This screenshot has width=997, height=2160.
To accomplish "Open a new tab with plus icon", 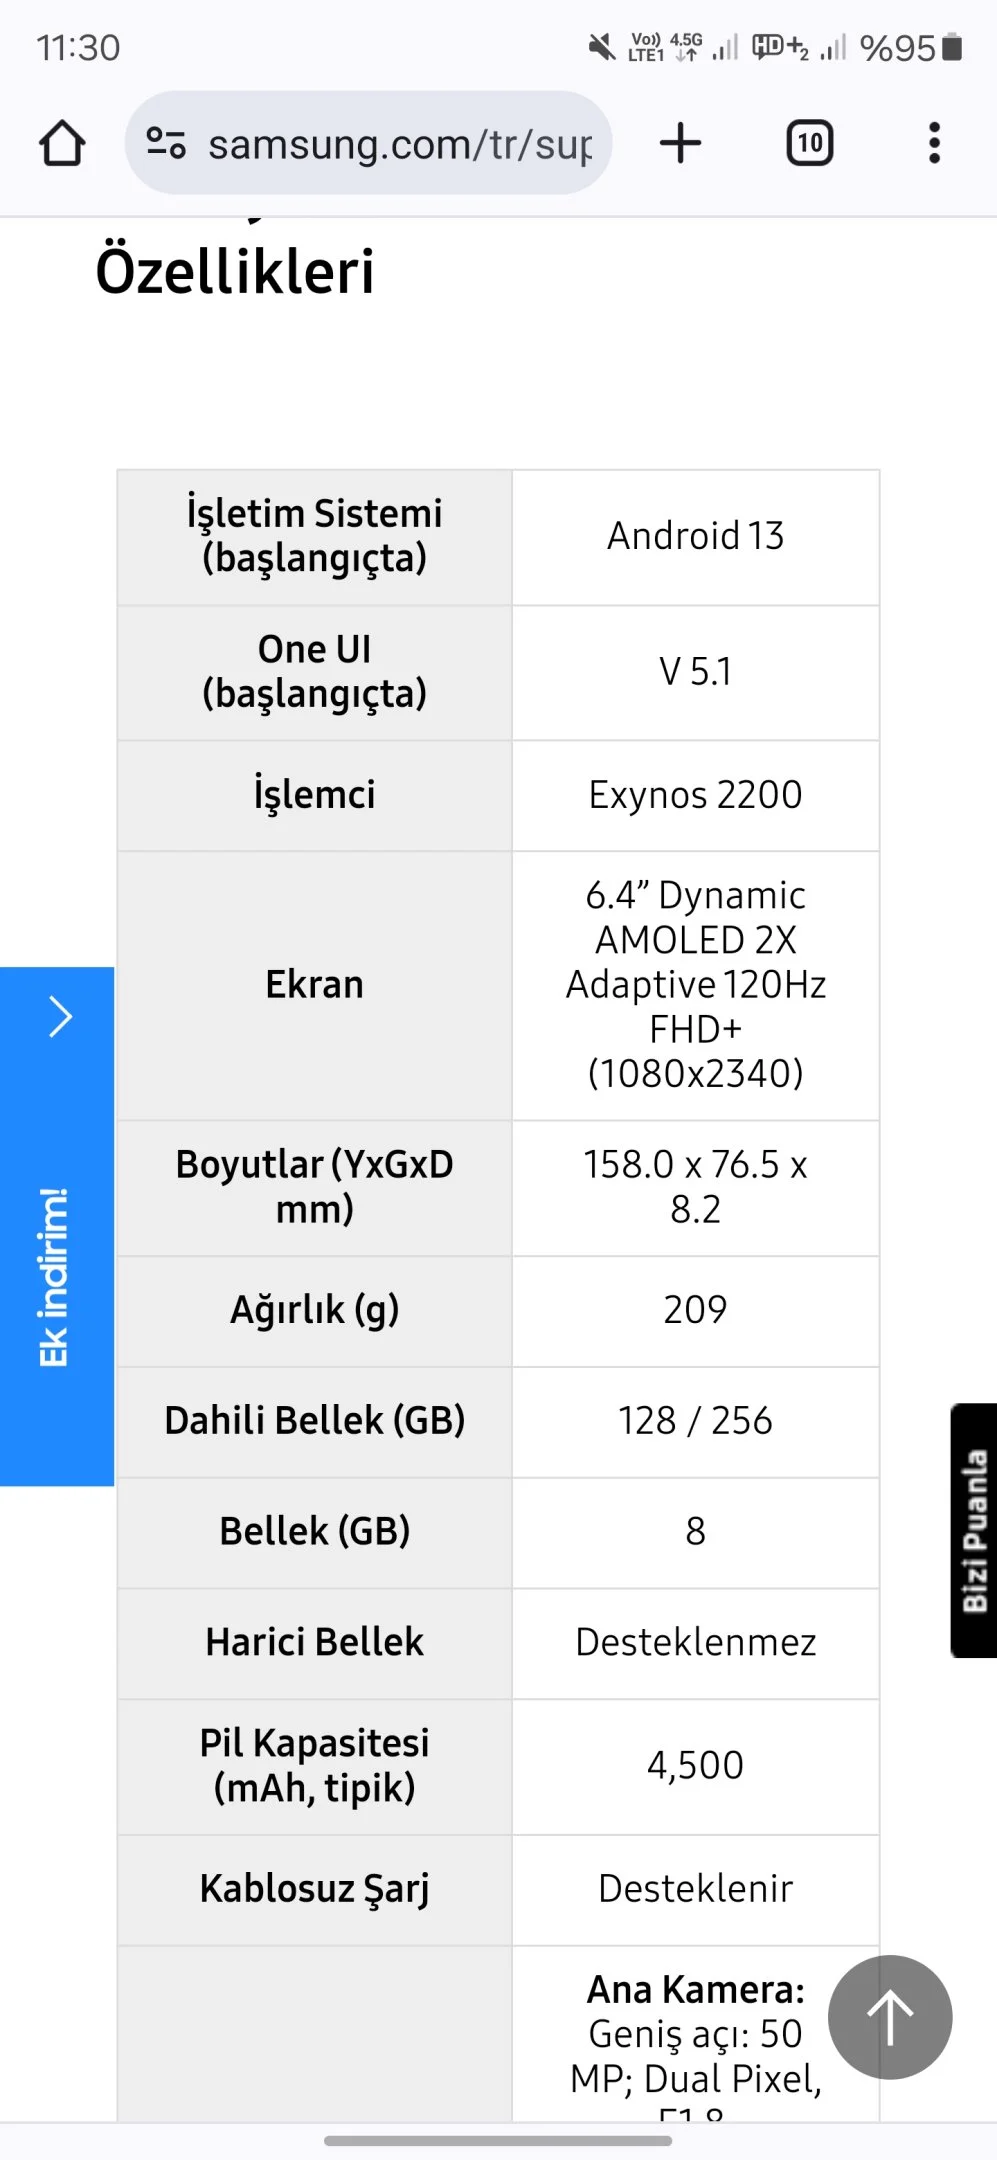I will pyautogui.click(x=681, y=143).
